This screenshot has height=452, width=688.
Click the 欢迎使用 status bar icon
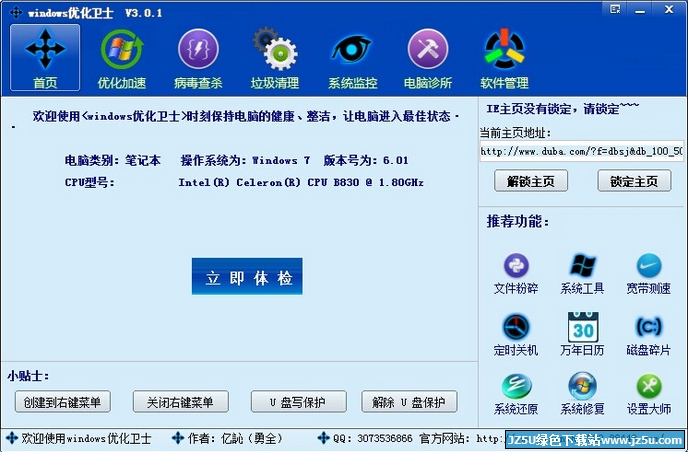pos(12,438)
